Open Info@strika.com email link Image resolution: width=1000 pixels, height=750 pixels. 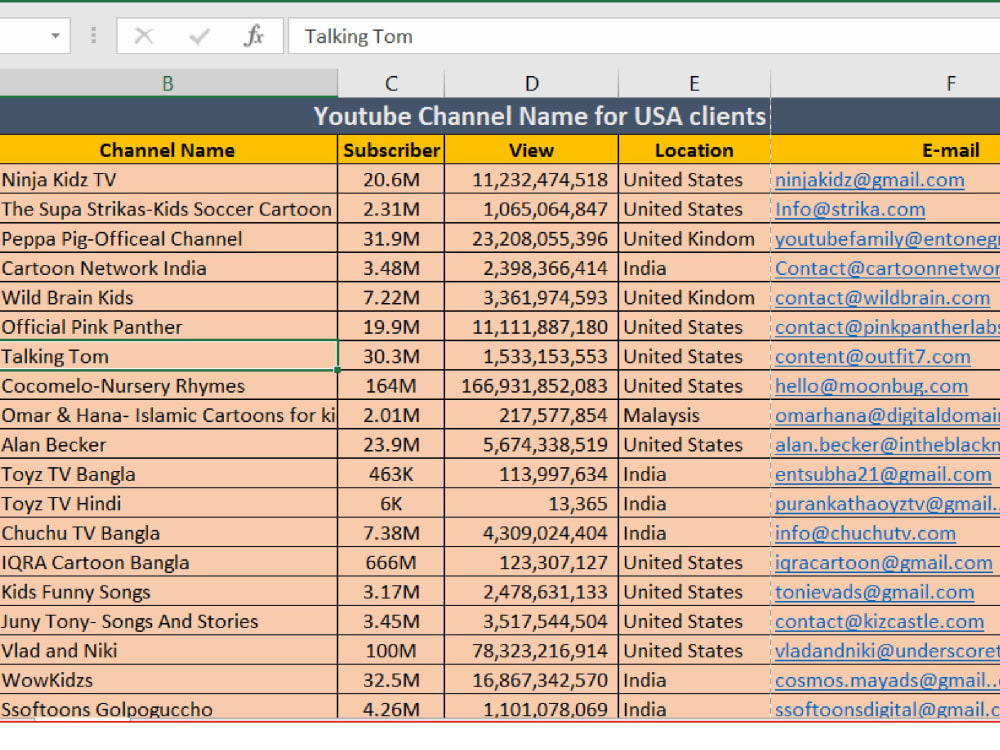pos(850,209)
